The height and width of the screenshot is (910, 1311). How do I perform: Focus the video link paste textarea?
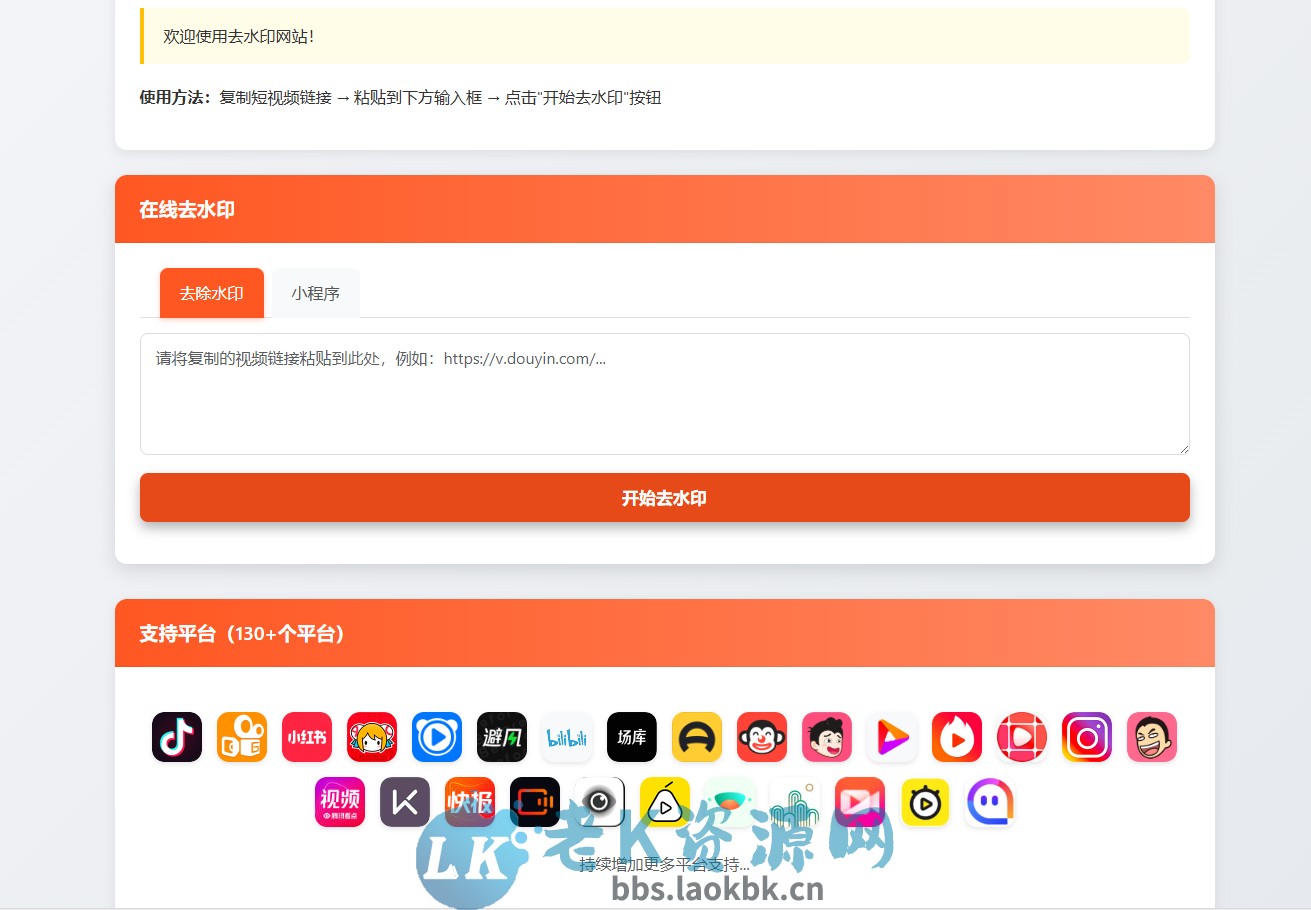point(665,394)
